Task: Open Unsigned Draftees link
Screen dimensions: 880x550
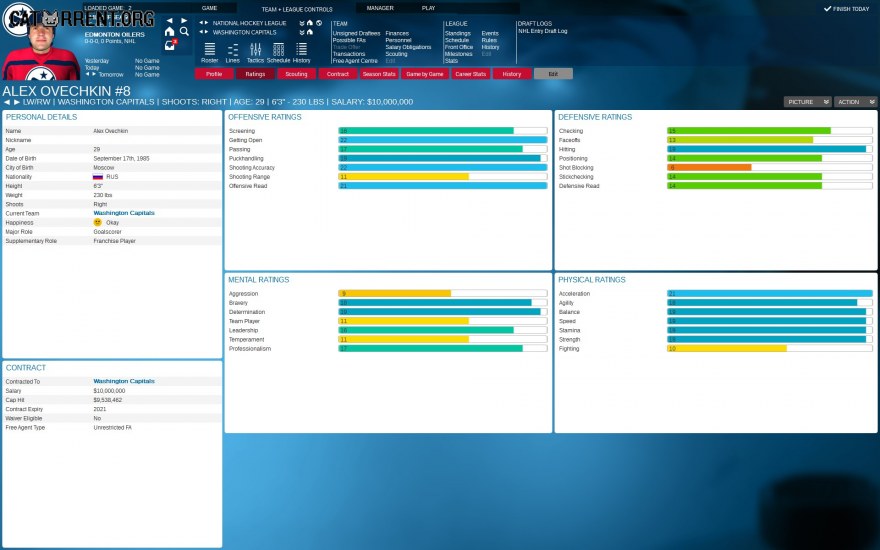Action: pyautogui.click(x=356, y=34)
